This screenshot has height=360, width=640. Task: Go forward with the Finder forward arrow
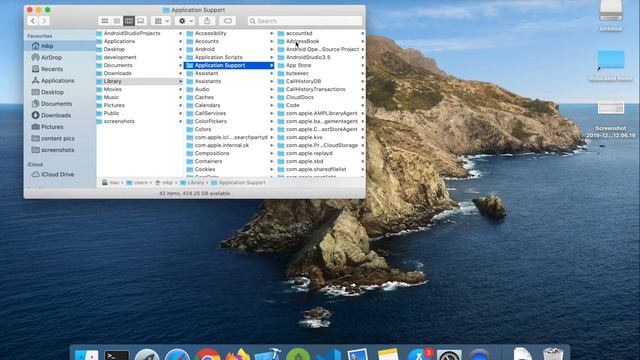[x=44, y=21]
